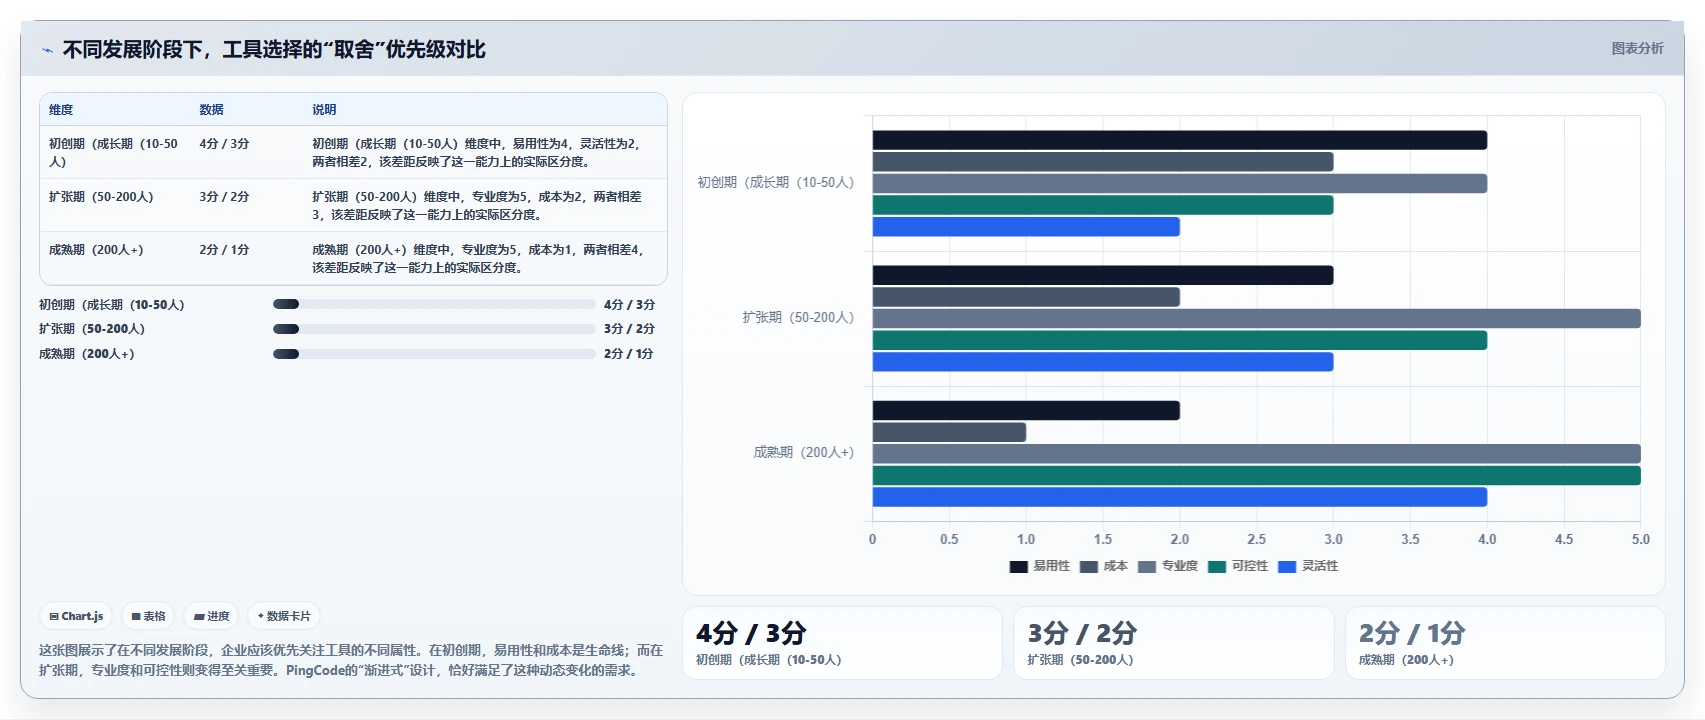This screenshot has height=720, width=1705.
Task: Click the table value 4分 / 3分
Action: point(224,144)
